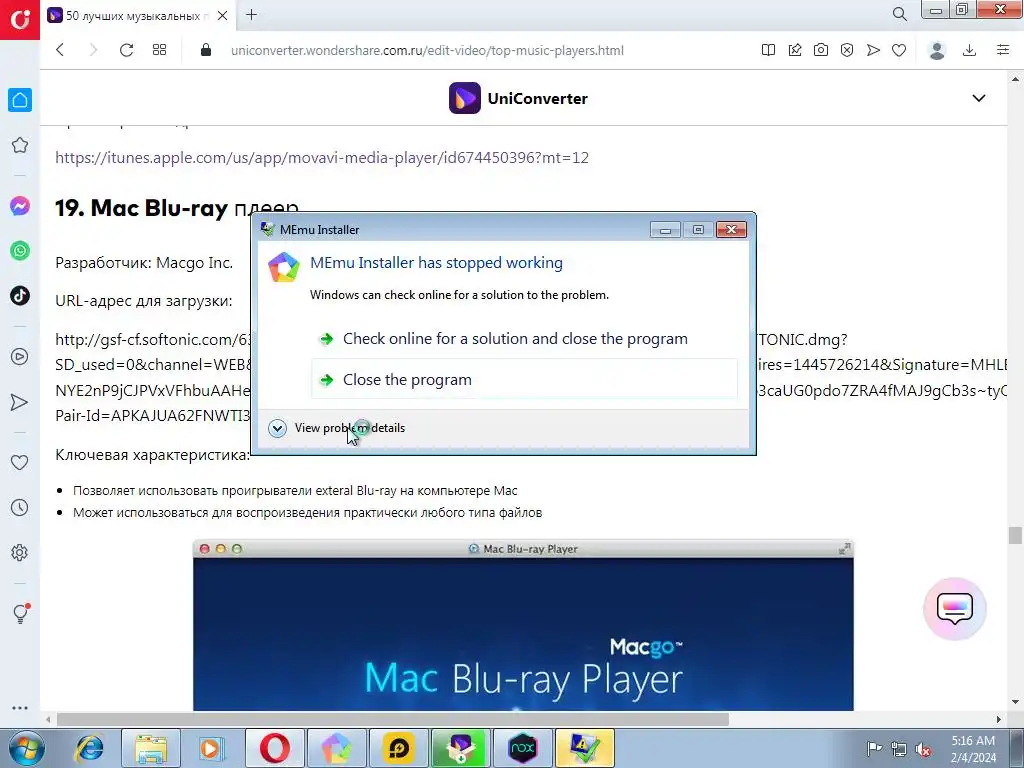The width and height of the screenshot is (1024, 768).
Task: Open Windows Media Player taskbar icon
Action: coord(211,748)
